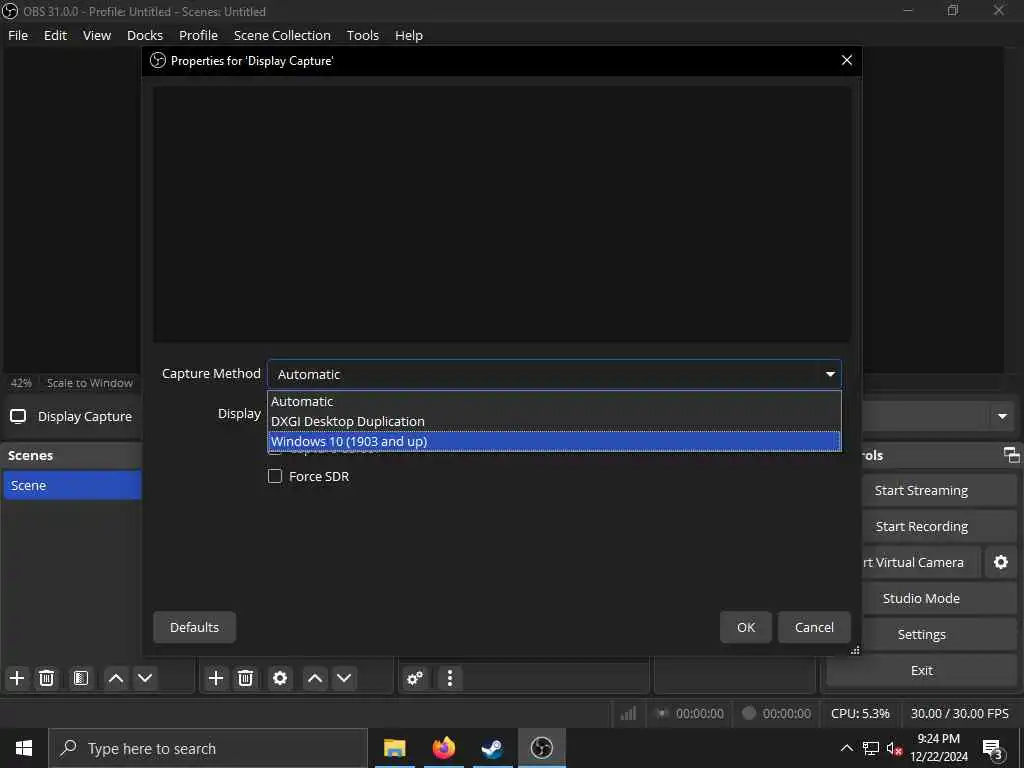Open the Scene Collection menu
Viewport: 1024px width, 768px height.
tap(282, 35)
